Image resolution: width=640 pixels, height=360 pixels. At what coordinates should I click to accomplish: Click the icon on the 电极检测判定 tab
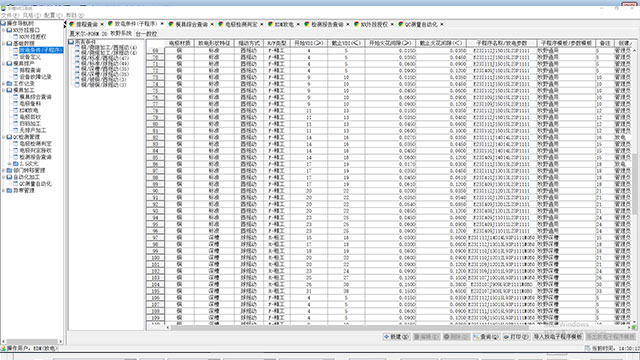221,24
